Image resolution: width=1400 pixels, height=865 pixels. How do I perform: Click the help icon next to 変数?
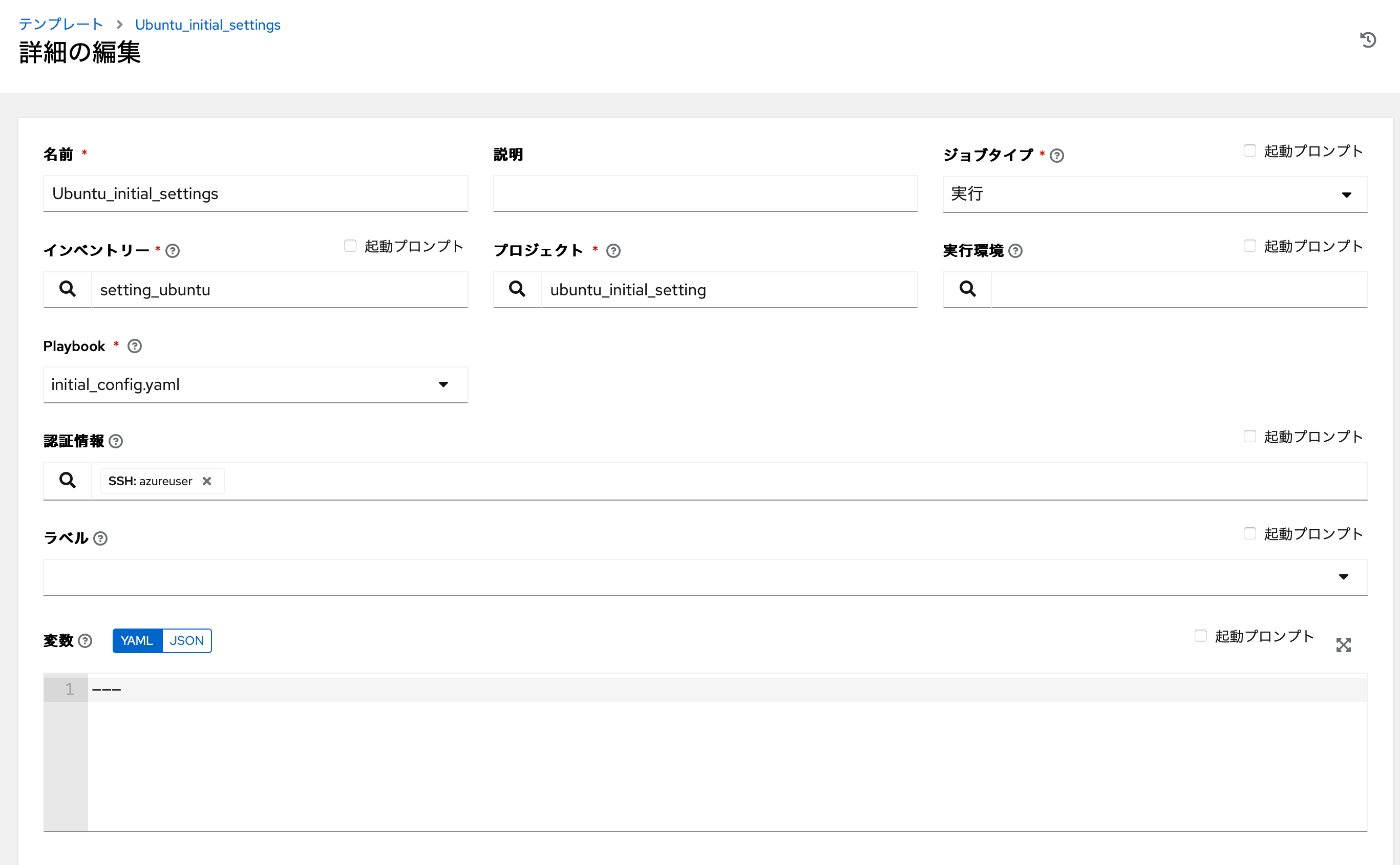(x=85, y=641)
